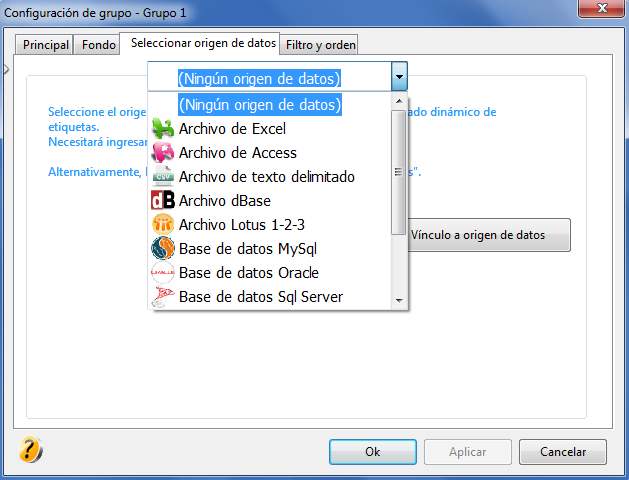
Task: Go to the Filtro y orden tab
Action: pos(320,45)
